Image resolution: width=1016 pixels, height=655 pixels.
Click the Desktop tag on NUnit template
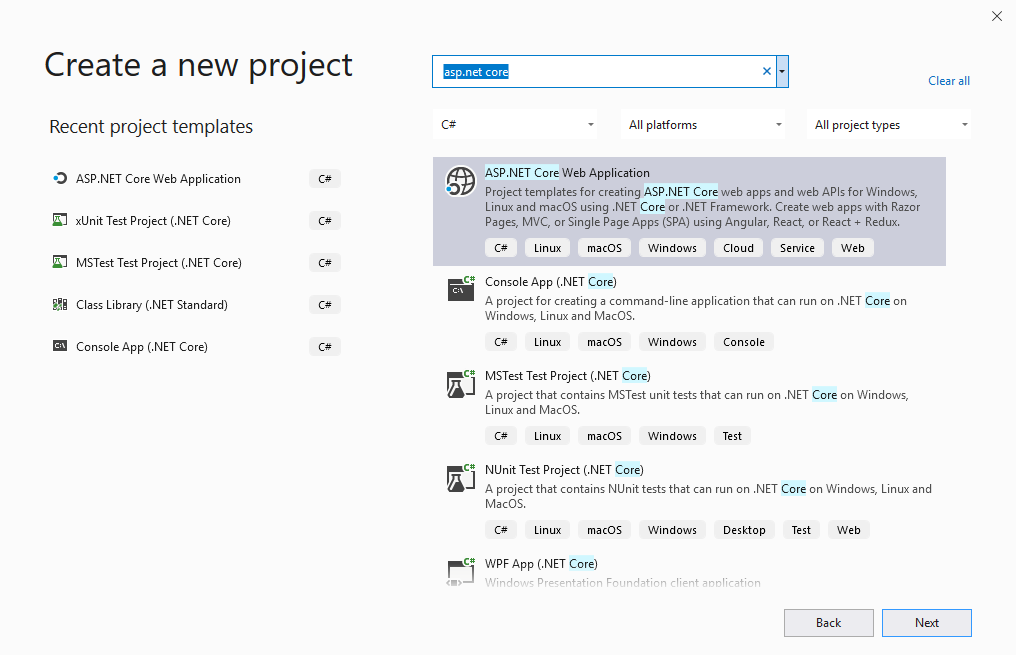pos(744,530)
